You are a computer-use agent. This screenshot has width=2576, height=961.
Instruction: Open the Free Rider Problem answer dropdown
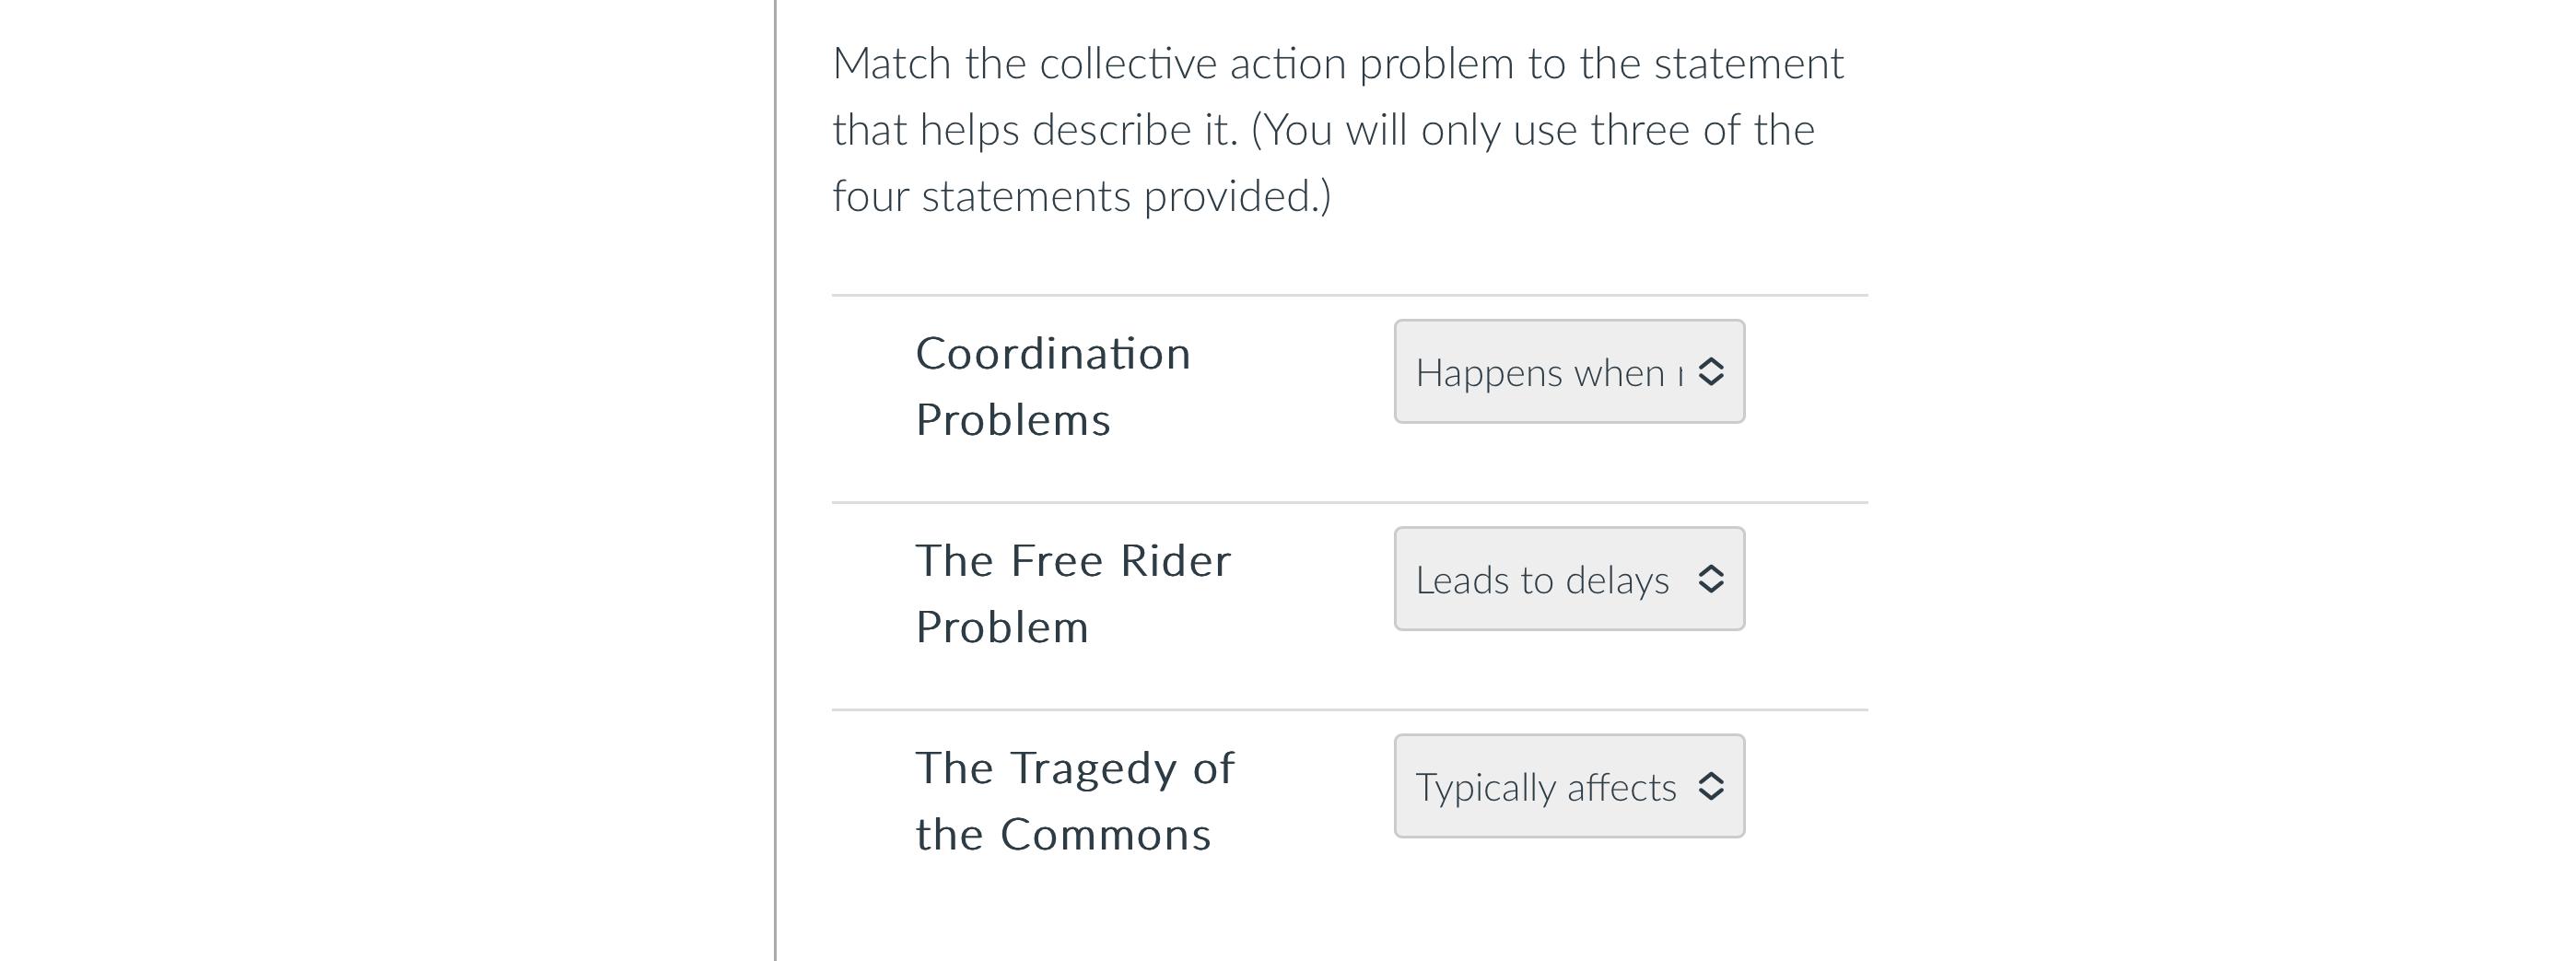pyautogui.click(x=1568, y=578)
